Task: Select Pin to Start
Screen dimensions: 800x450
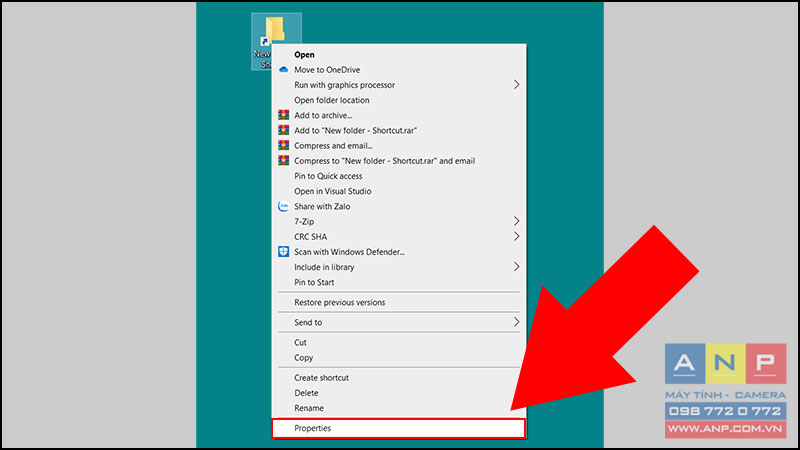Action: pyautogui.click(x=398, y=282)
